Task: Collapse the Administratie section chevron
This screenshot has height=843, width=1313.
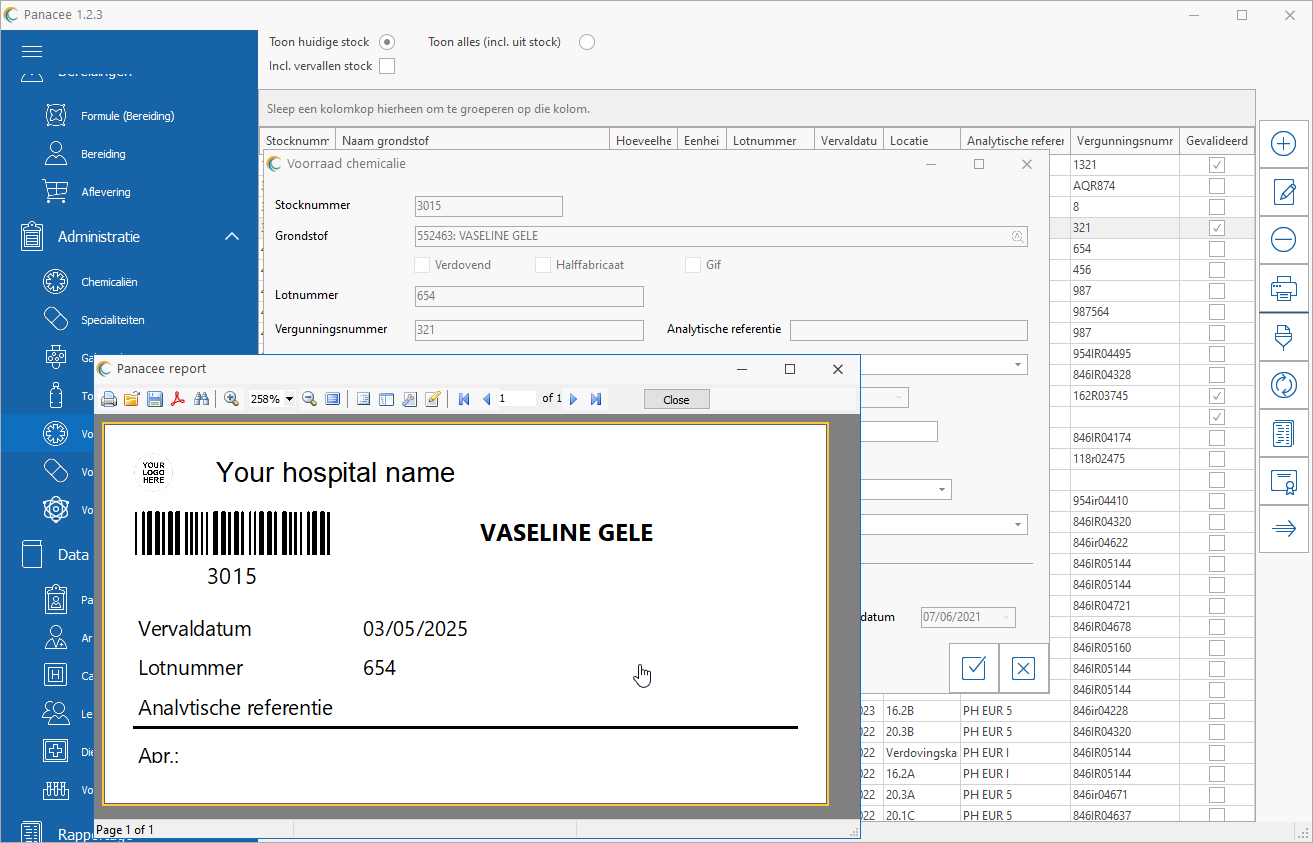Action: pos(232,237)
